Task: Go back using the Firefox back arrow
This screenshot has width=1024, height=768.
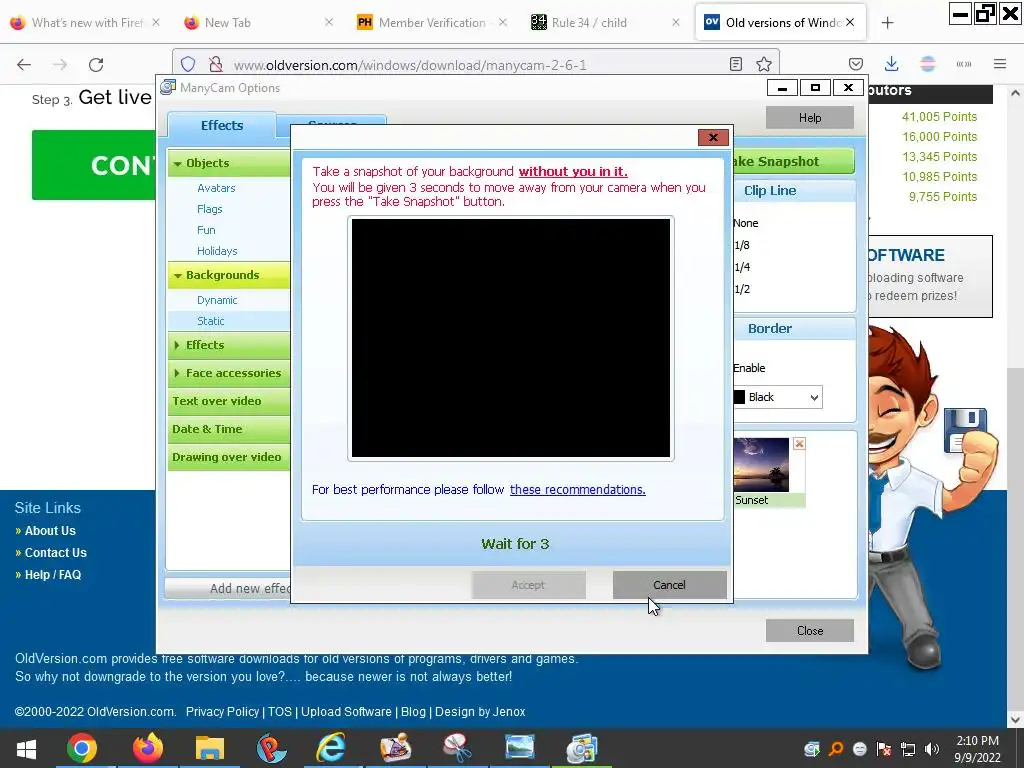Action: (x=24, y=64)
